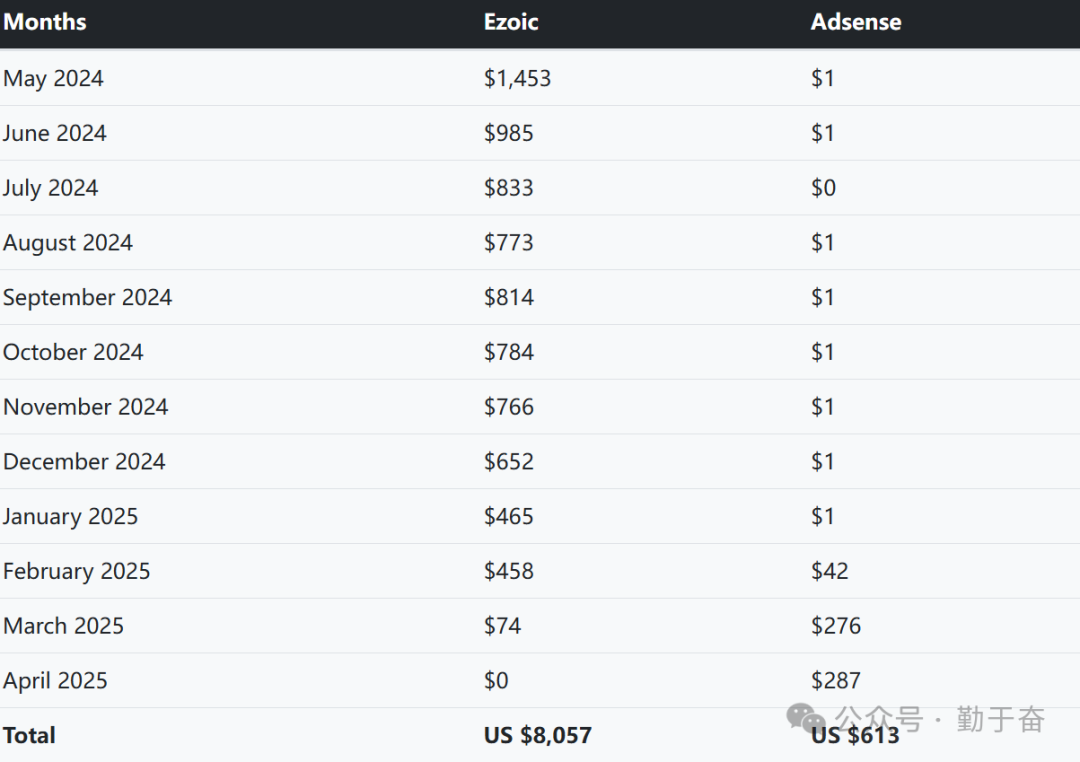Click the $1,453 Ezoic value

tap(517, 78)
